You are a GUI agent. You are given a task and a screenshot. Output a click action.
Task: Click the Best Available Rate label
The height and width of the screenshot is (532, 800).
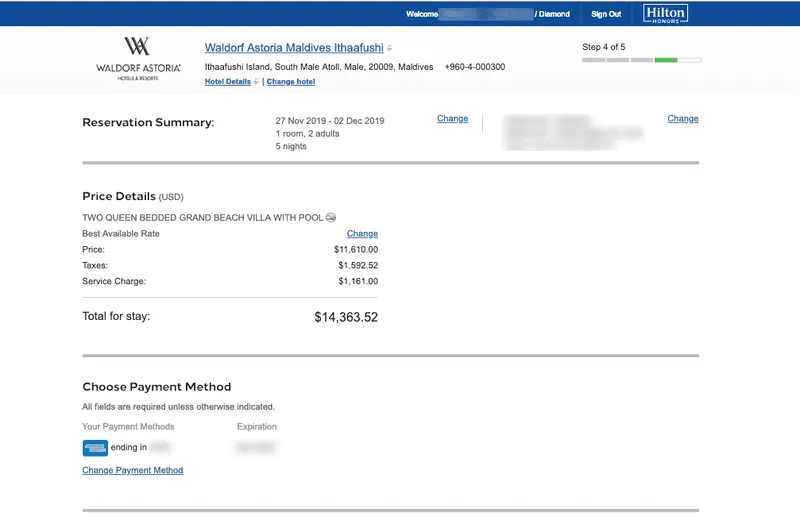click(x=121, y=234)
